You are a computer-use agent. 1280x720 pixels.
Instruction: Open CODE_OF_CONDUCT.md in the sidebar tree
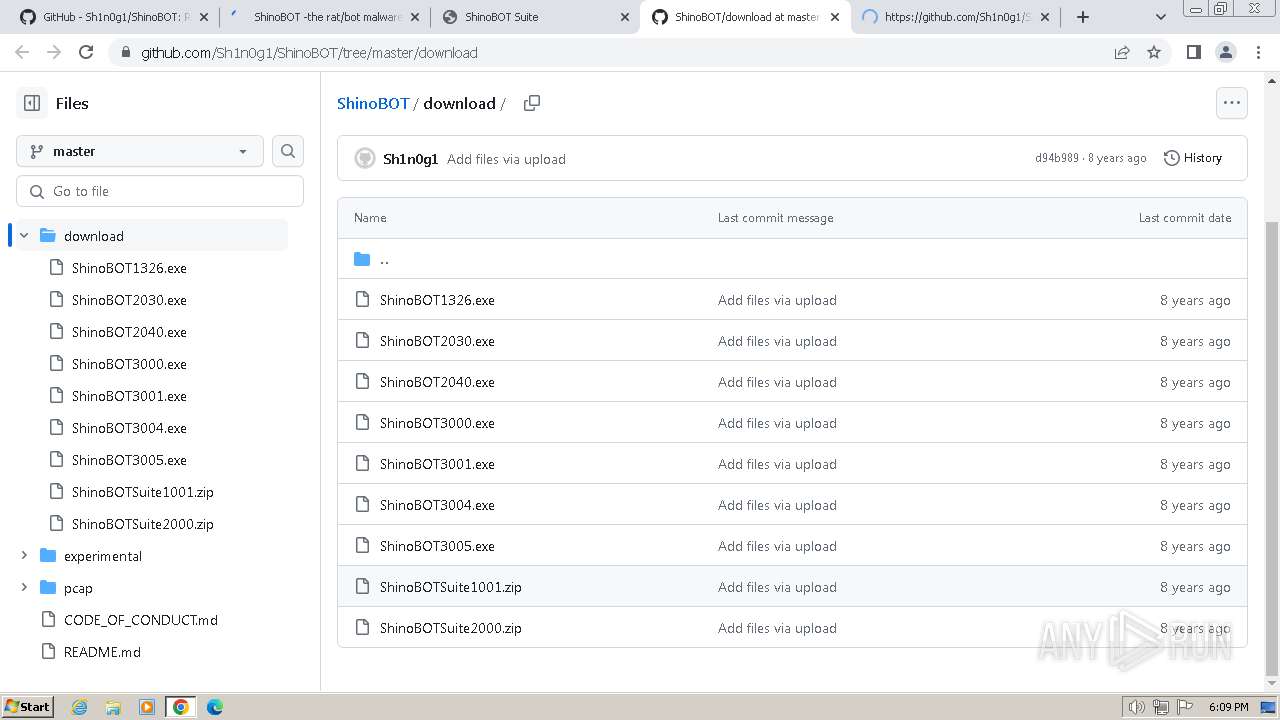[141, 620]
